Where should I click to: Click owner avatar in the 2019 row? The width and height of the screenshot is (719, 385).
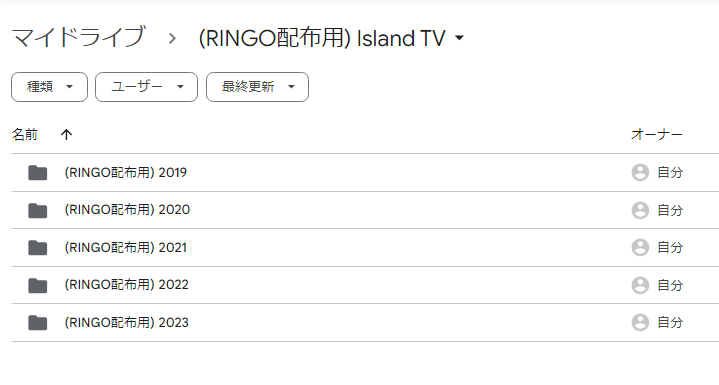640,173
